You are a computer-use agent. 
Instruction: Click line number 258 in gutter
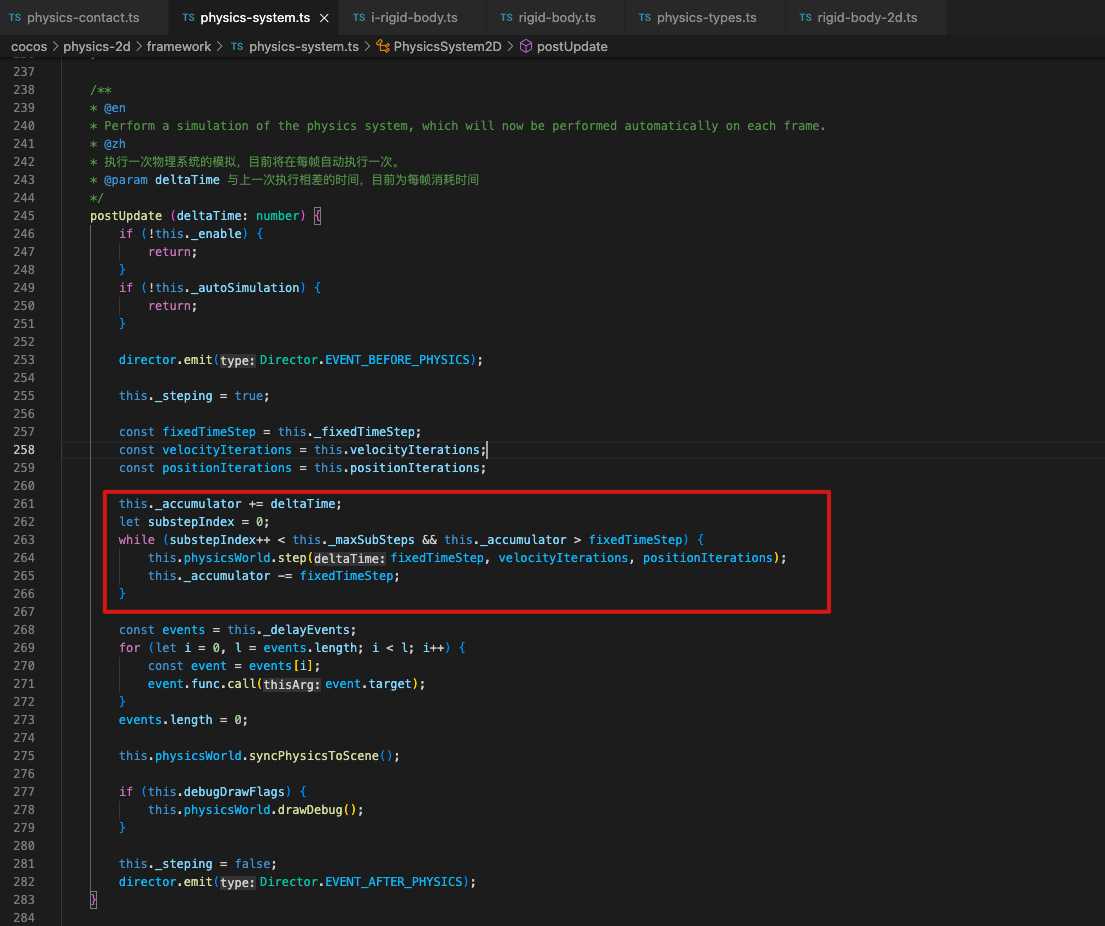click(24, 450)
